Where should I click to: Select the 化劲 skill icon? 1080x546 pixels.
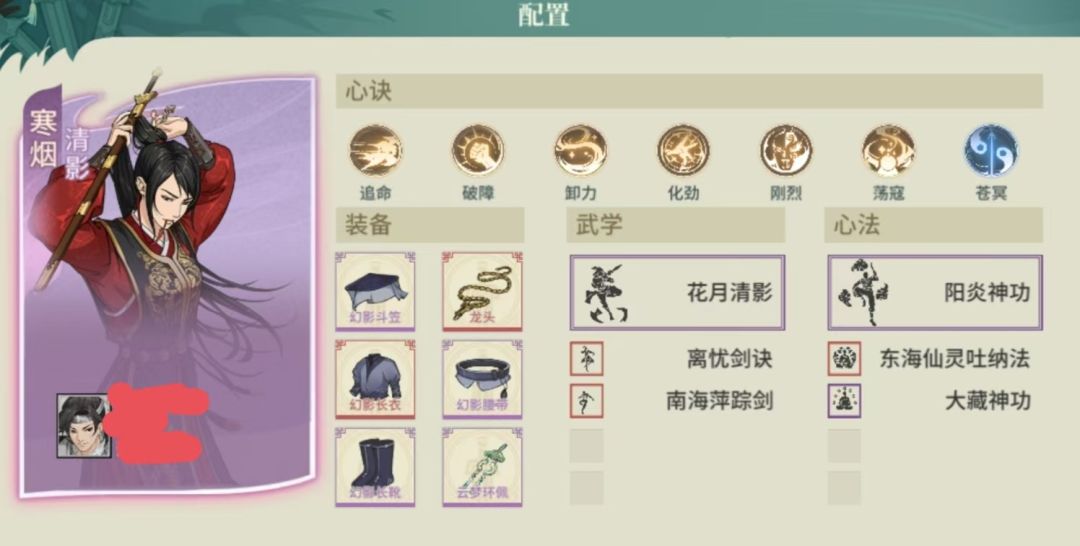point(683,150)
